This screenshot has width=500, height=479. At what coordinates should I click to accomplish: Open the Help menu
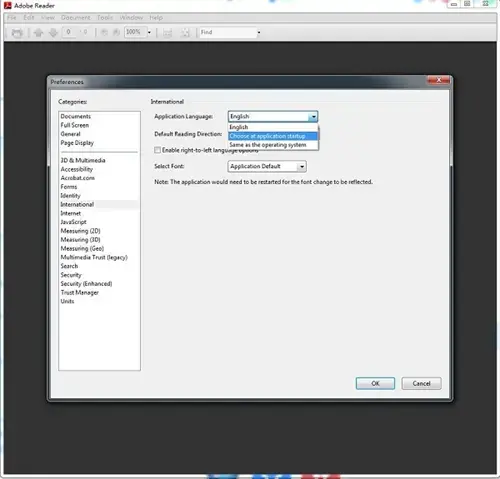click(156, 18)
